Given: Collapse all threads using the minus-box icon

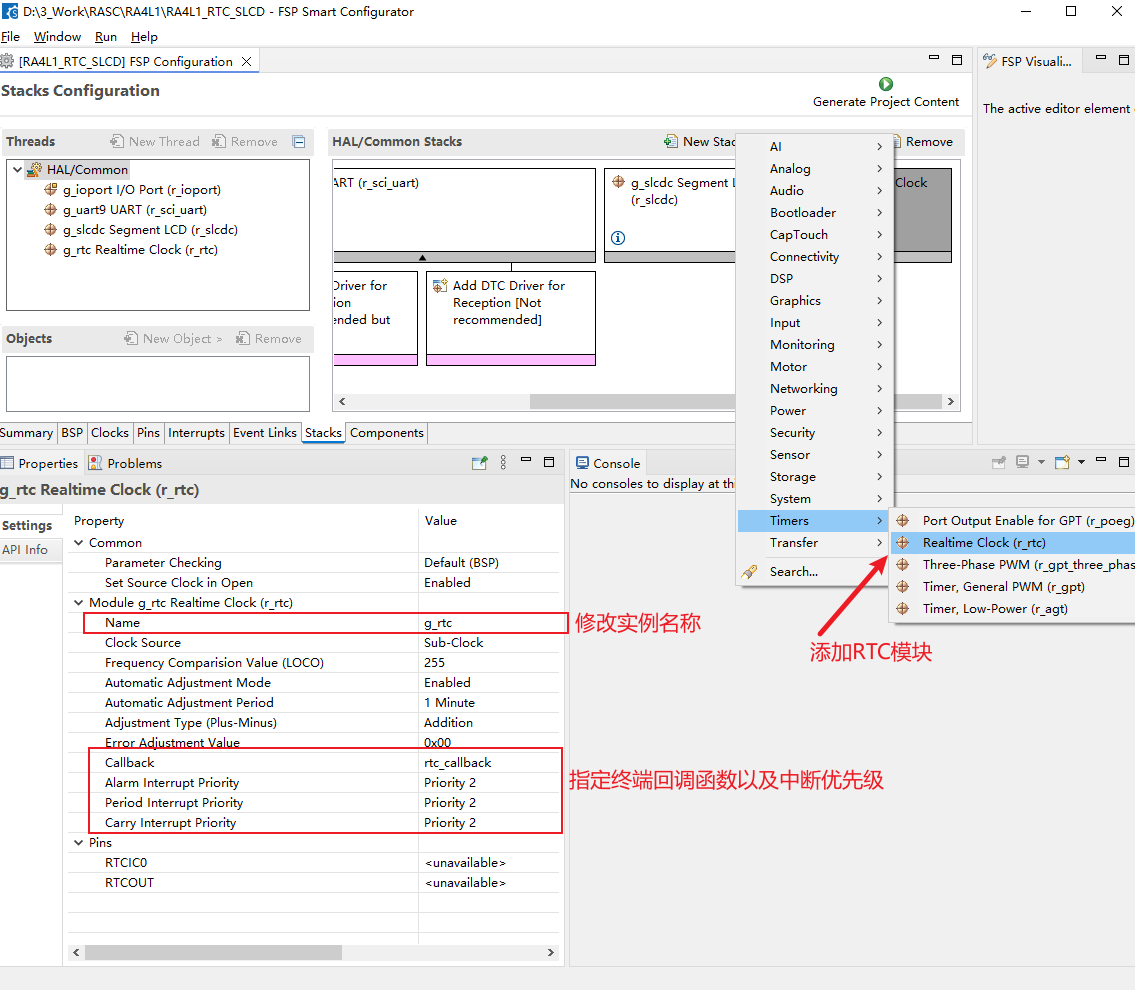Looking at the screenshot, I should coord(299,142).
